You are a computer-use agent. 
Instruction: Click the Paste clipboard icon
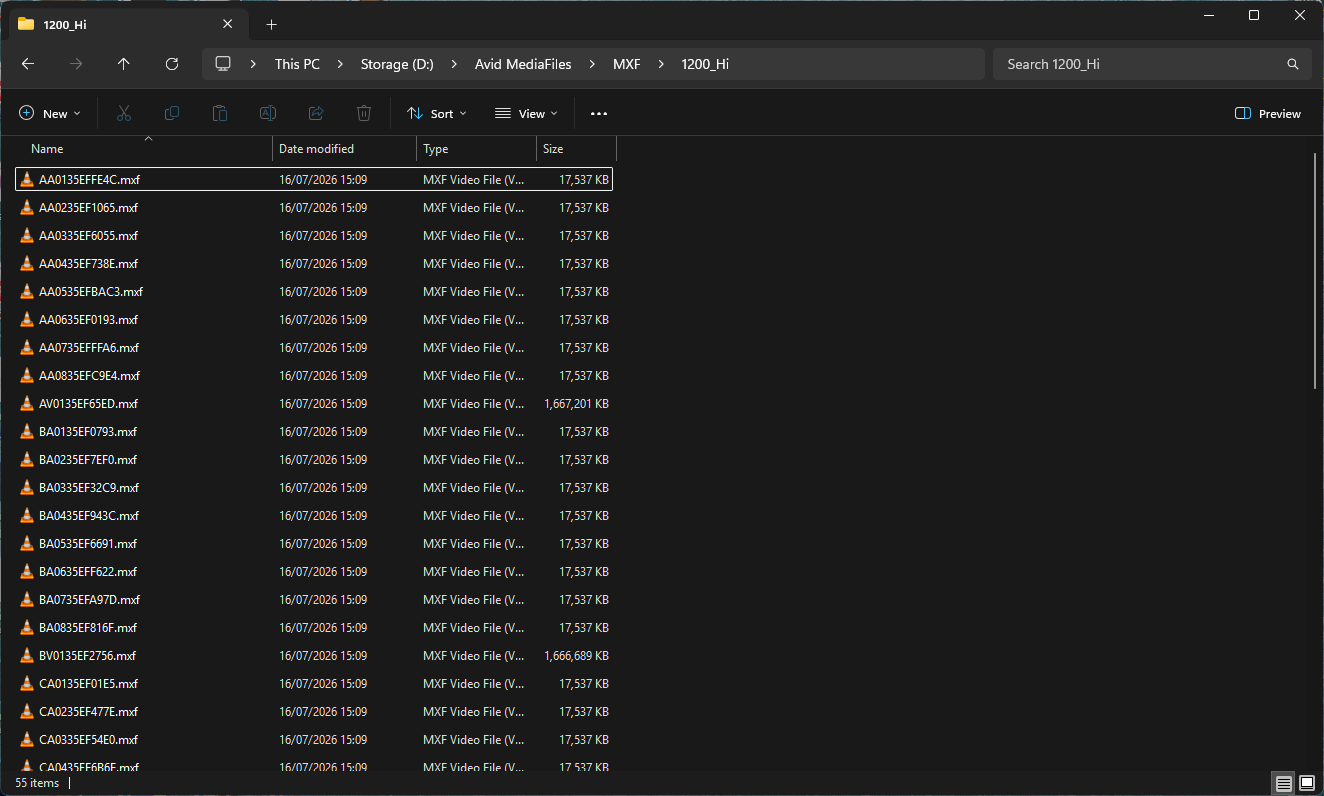click(220, 114)
